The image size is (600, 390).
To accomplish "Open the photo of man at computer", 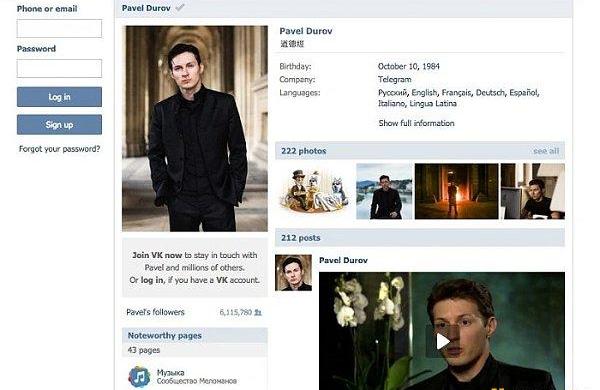I will click(533, 191).
